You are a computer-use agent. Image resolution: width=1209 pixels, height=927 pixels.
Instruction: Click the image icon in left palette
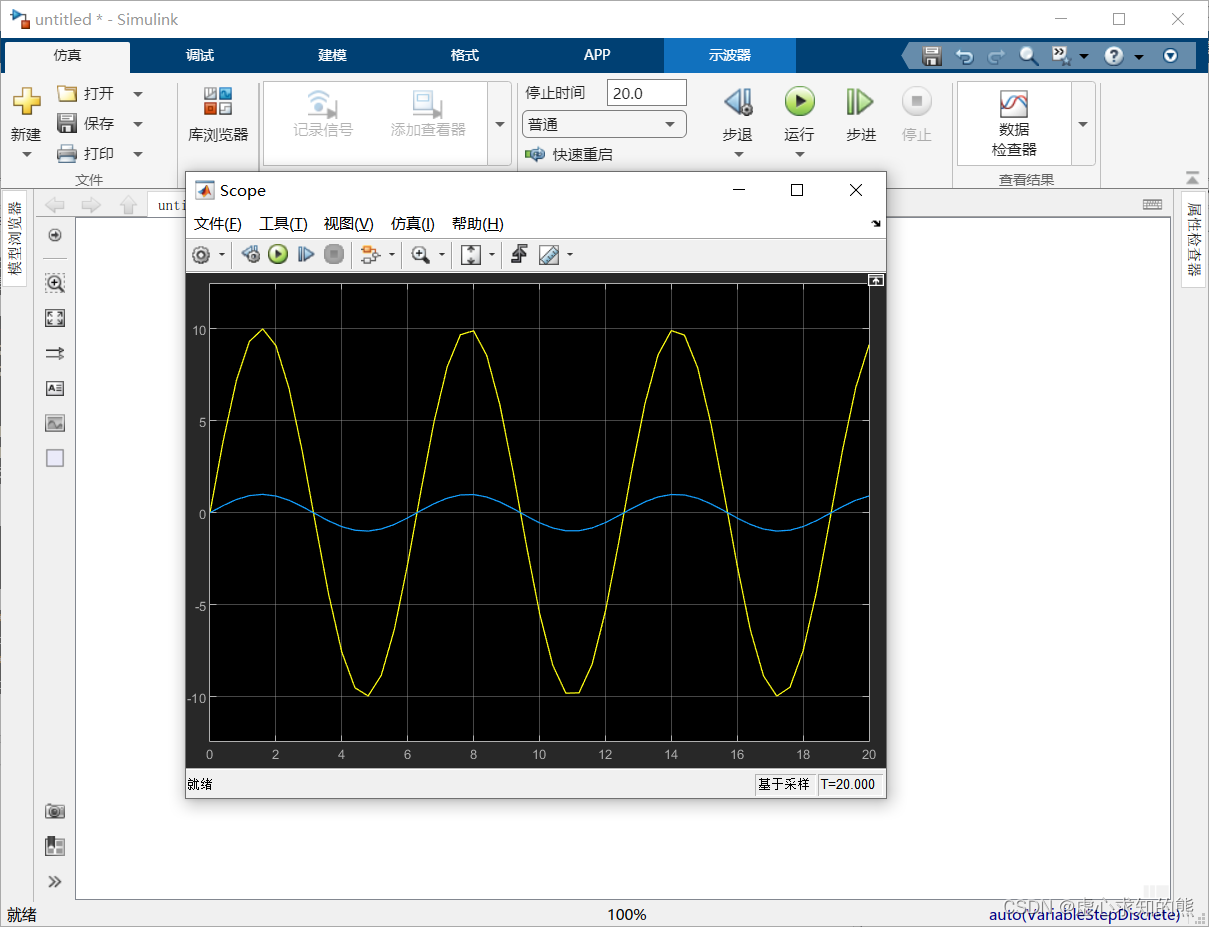coord(55,423)
